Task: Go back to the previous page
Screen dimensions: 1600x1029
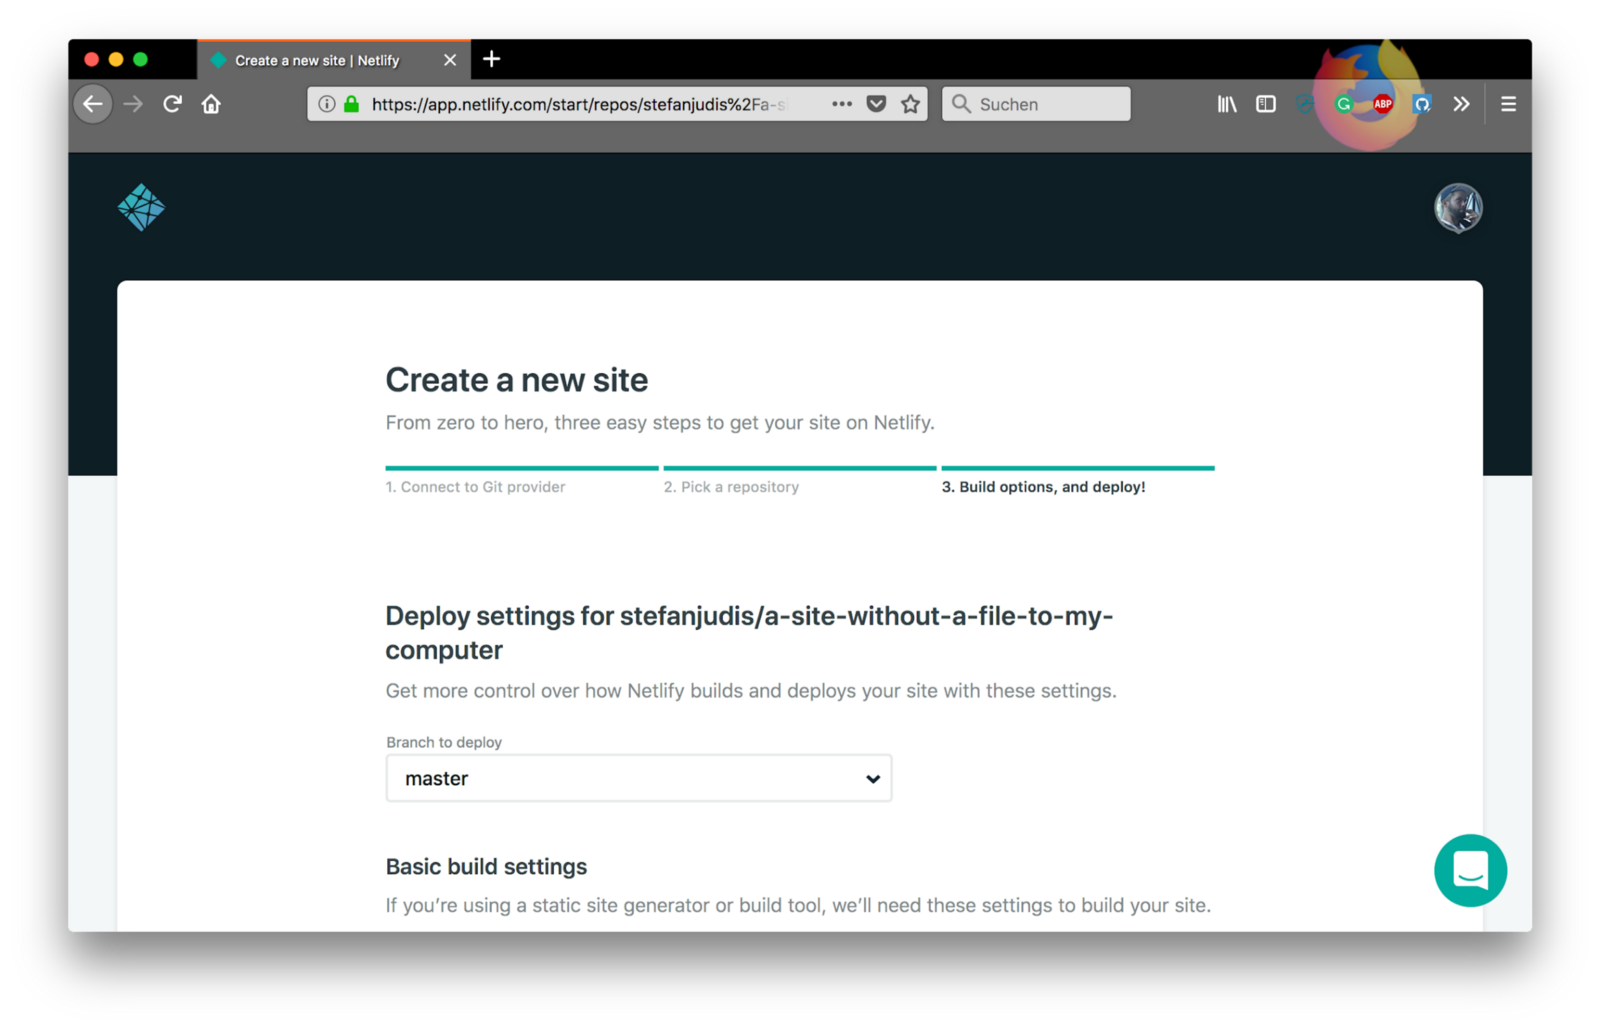Action: point(93,104)
